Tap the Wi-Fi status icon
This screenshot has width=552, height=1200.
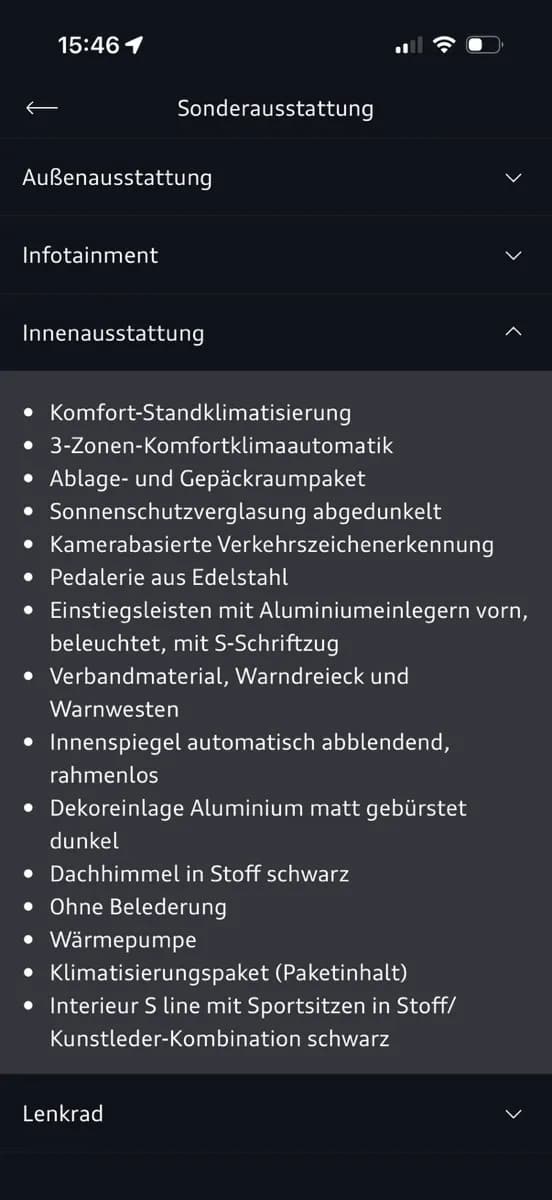(444, 45)
